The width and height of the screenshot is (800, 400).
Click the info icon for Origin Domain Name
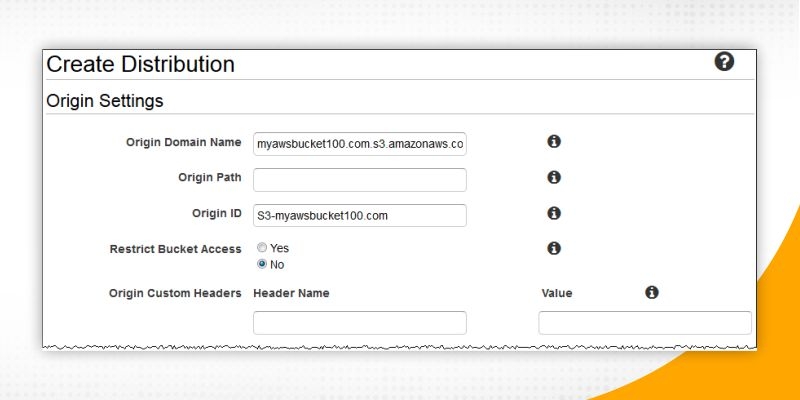[x=554, y=142]
